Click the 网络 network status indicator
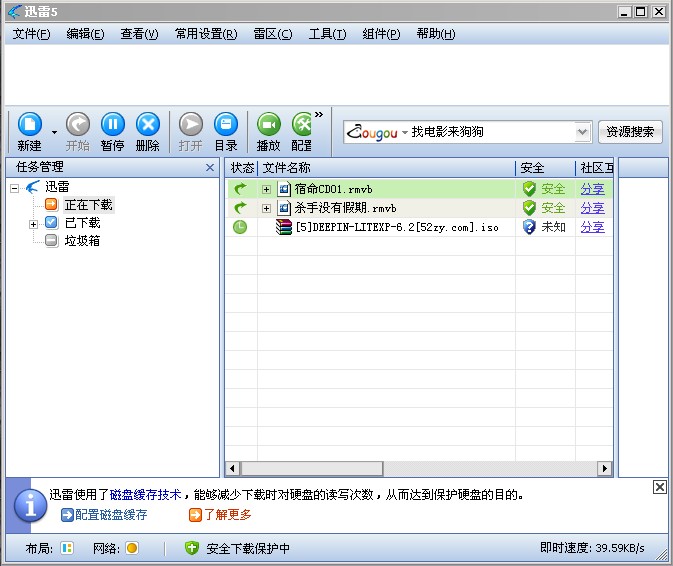The width and height of the screenshot is (673, 566). coord(132,548)
